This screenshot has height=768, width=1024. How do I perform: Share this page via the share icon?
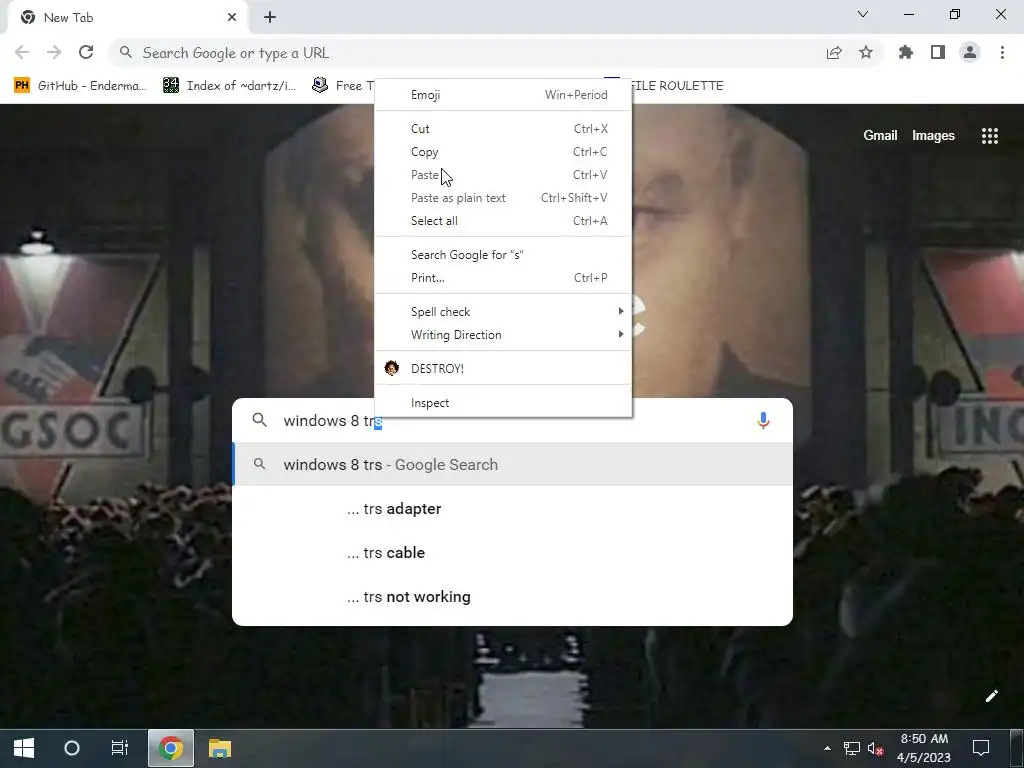point(834,52)
